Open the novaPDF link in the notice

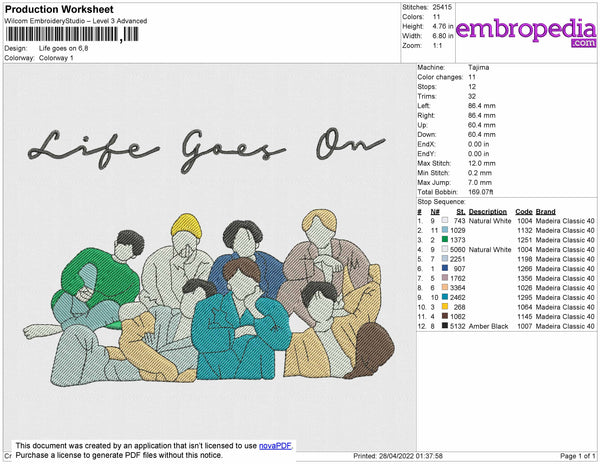point(275,446)
